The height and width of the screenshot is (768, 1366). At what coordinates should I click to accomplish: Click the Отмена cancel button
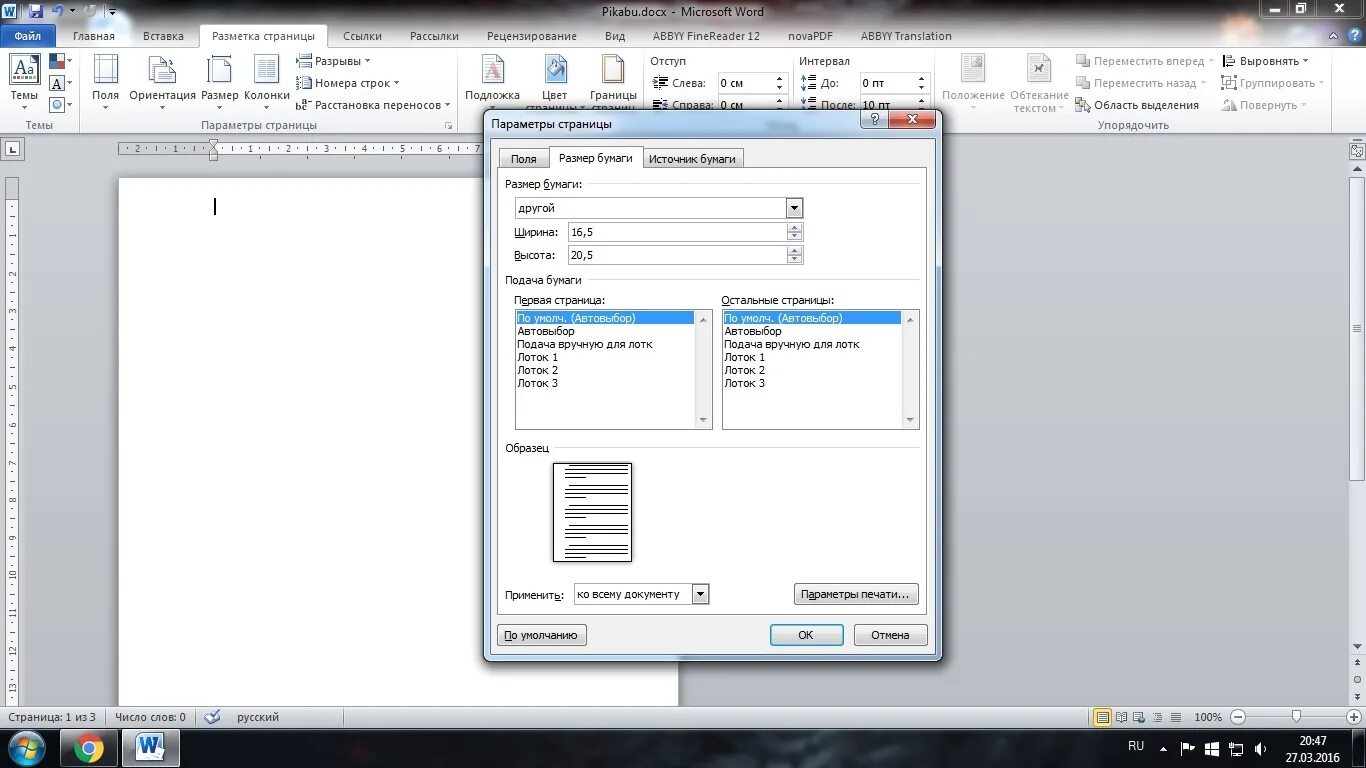[890, 635]
